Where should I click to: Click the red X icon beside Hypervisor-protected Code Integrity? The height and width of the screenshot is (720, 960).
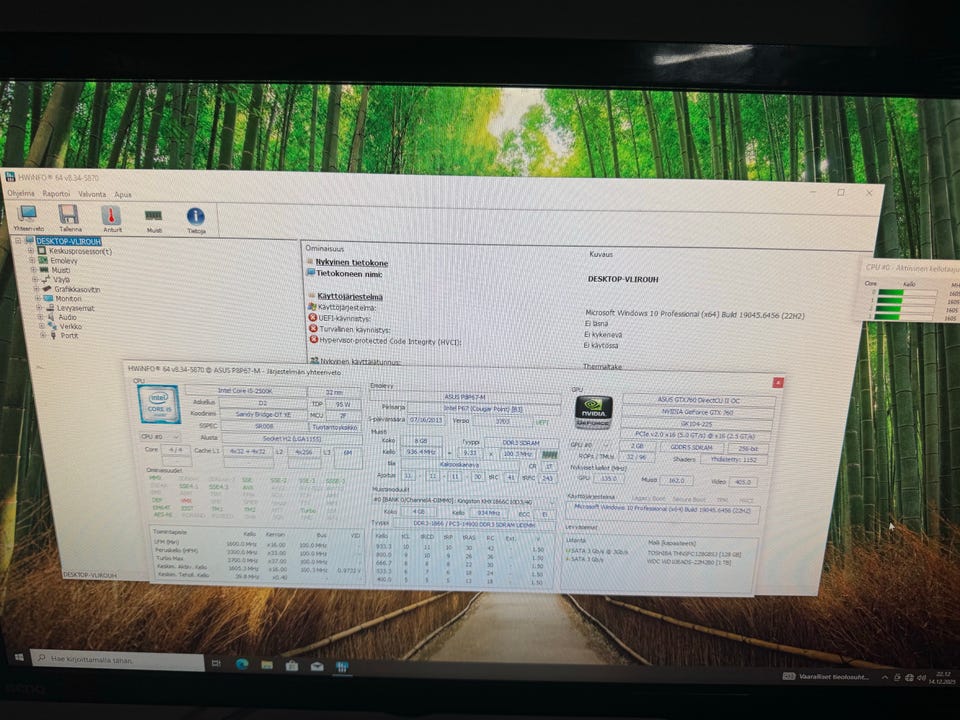(313, 340)
